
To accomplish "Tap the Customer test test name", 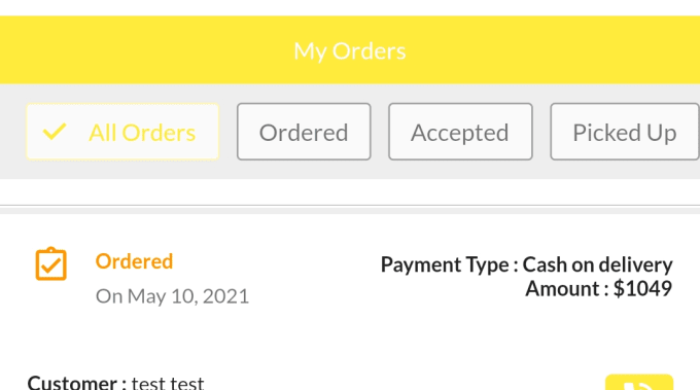I will [x=168, y=383].
